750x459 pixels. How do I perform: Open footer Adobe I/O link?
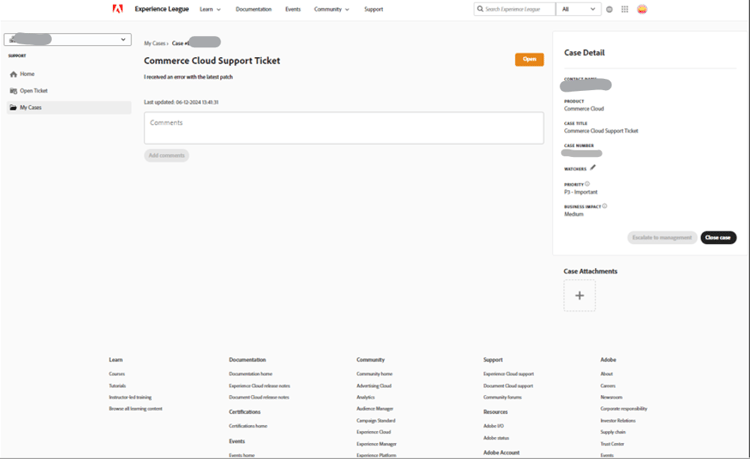click(493, 426)
